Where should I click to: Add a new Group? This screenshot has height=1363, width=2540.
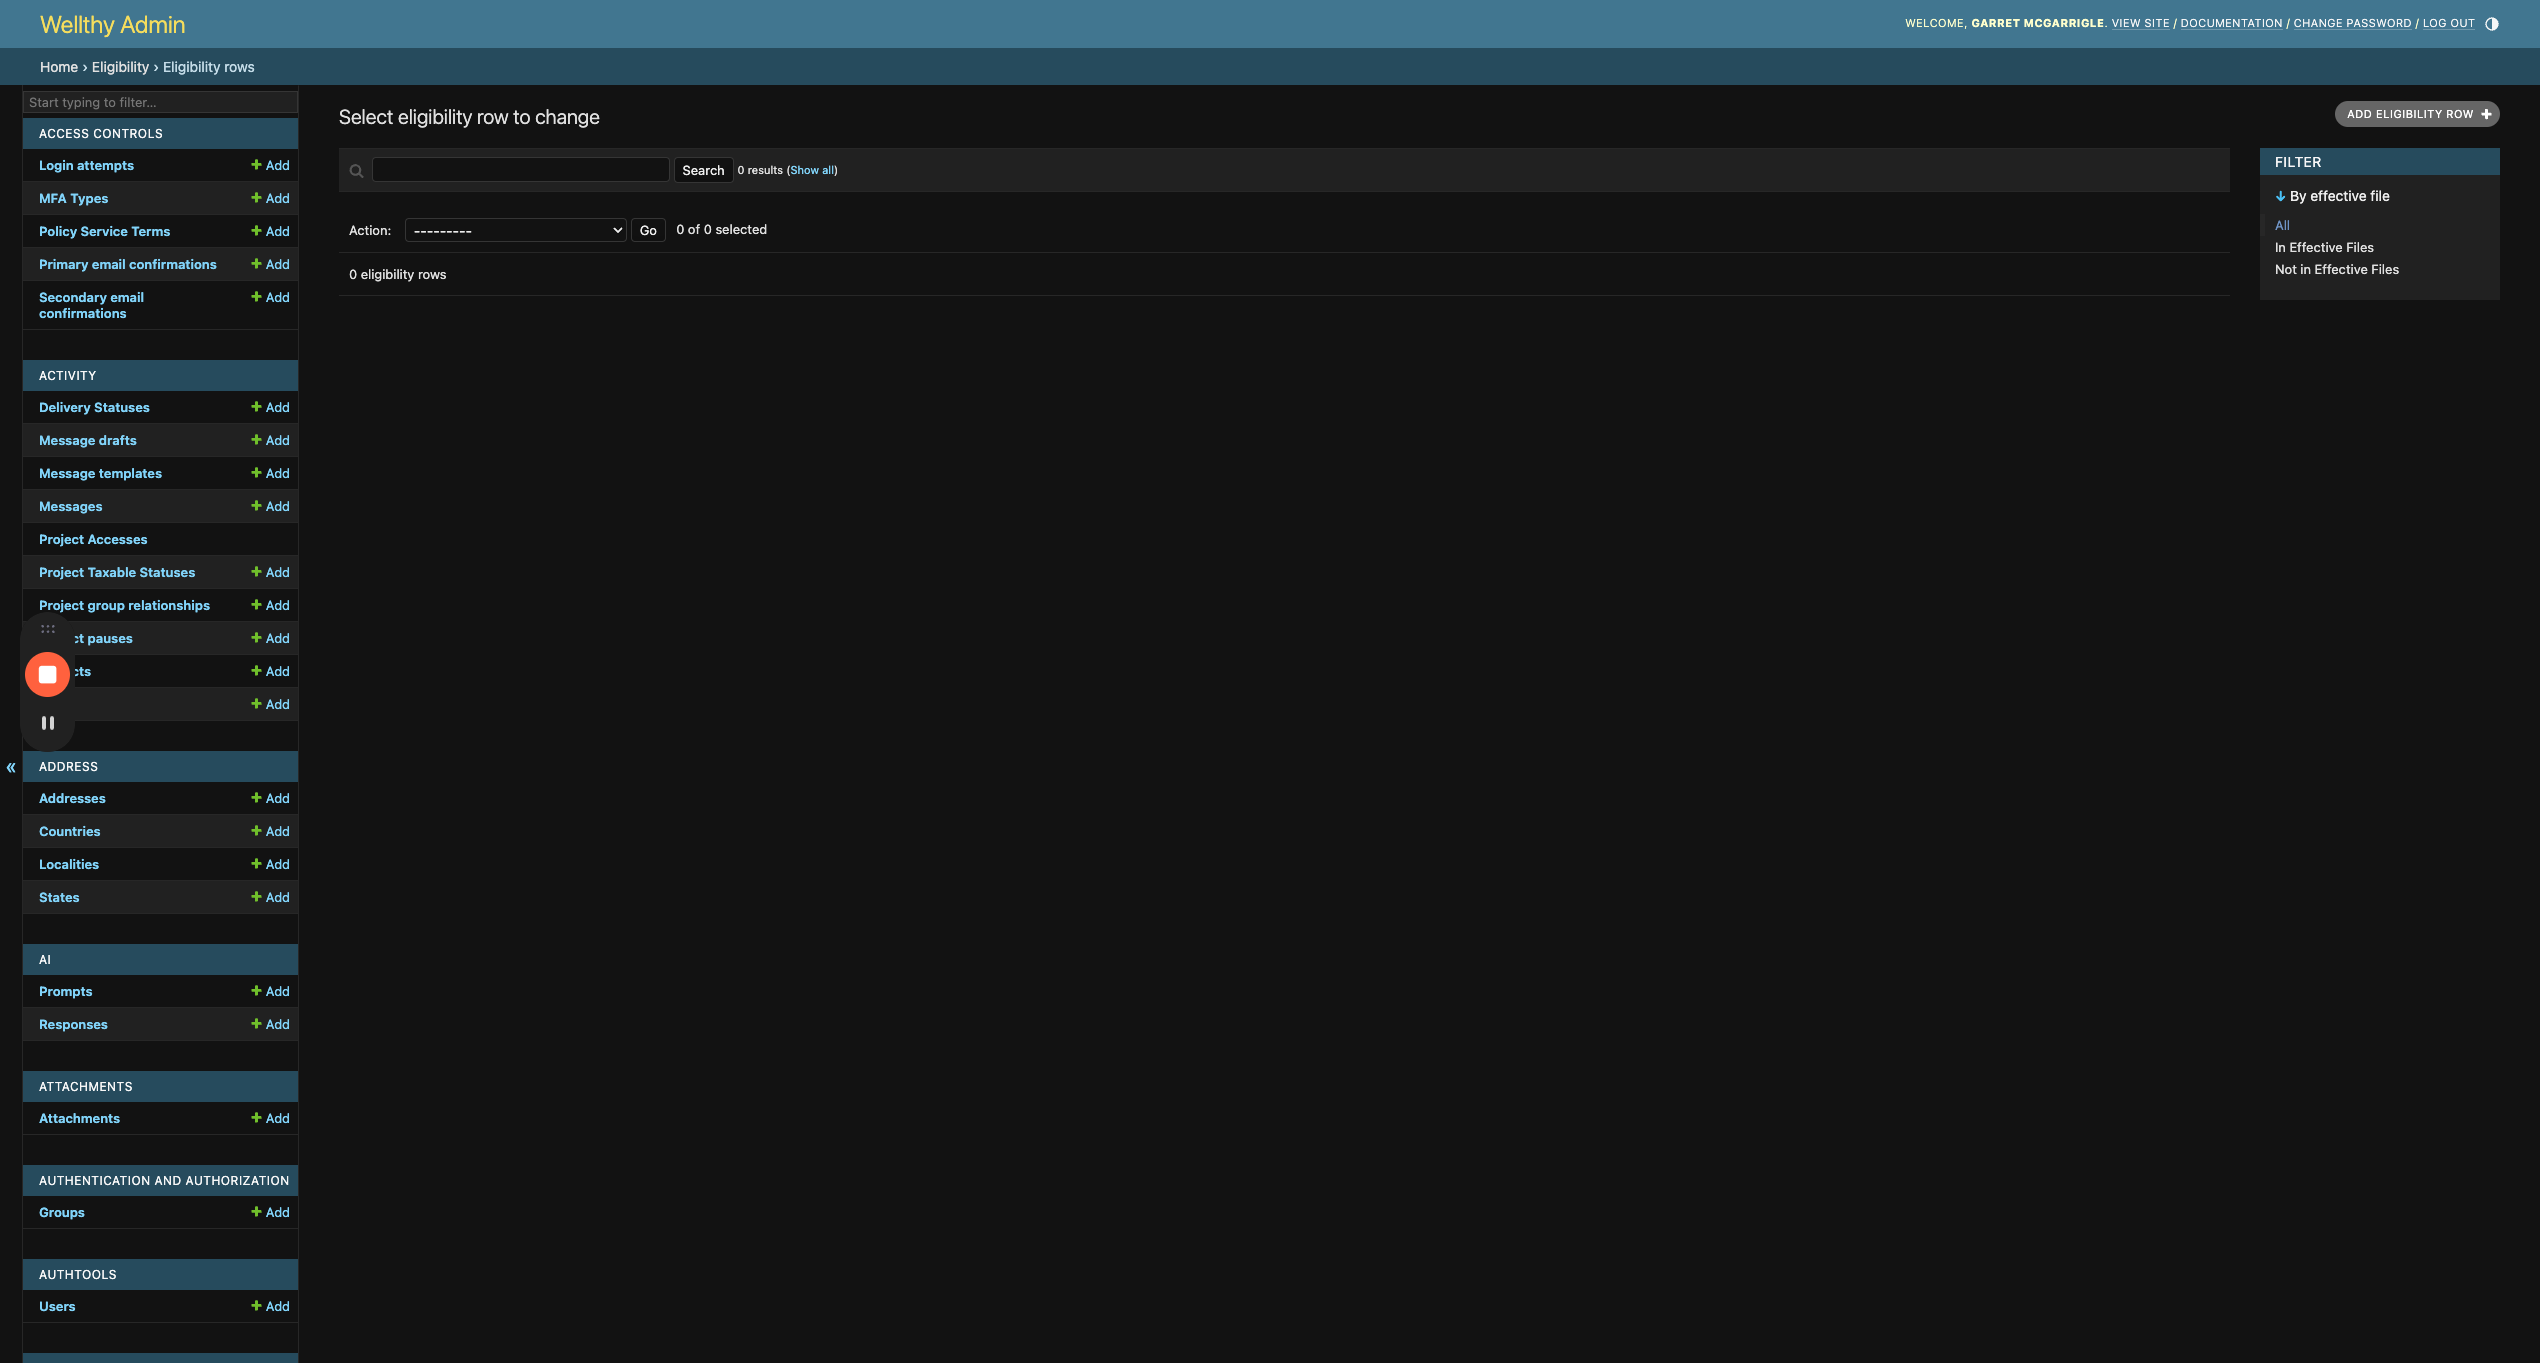270,1212
